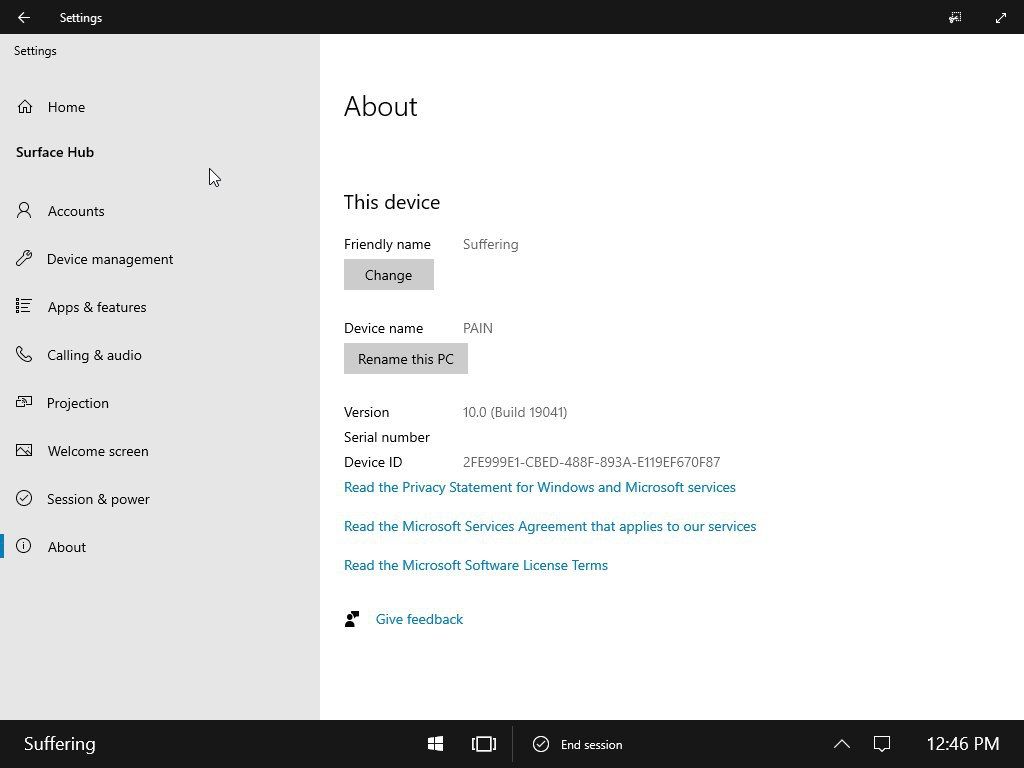The width and height of the screenshot is (1024, 768).
Task: Click Change button for Friendly name
Action: pyautogui.click(x=389, y=275)
